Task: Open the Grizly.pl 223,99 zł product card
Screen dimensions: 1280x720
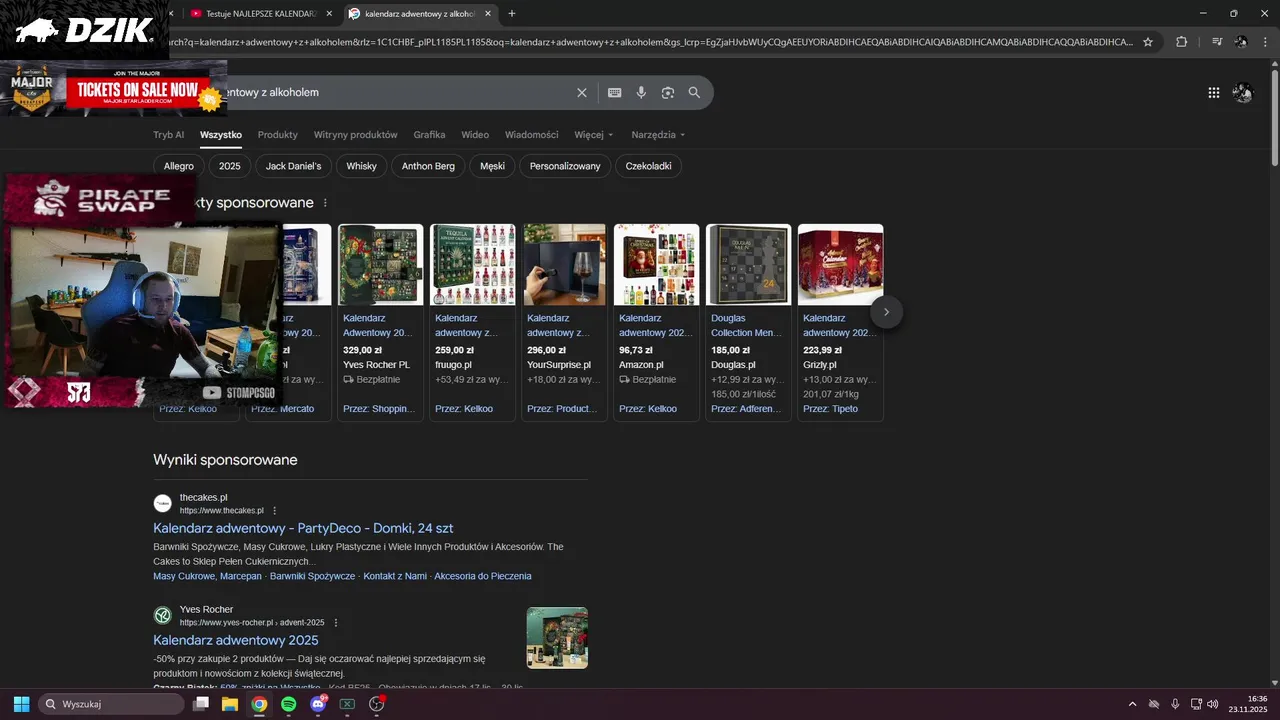Action: (840, 322)
